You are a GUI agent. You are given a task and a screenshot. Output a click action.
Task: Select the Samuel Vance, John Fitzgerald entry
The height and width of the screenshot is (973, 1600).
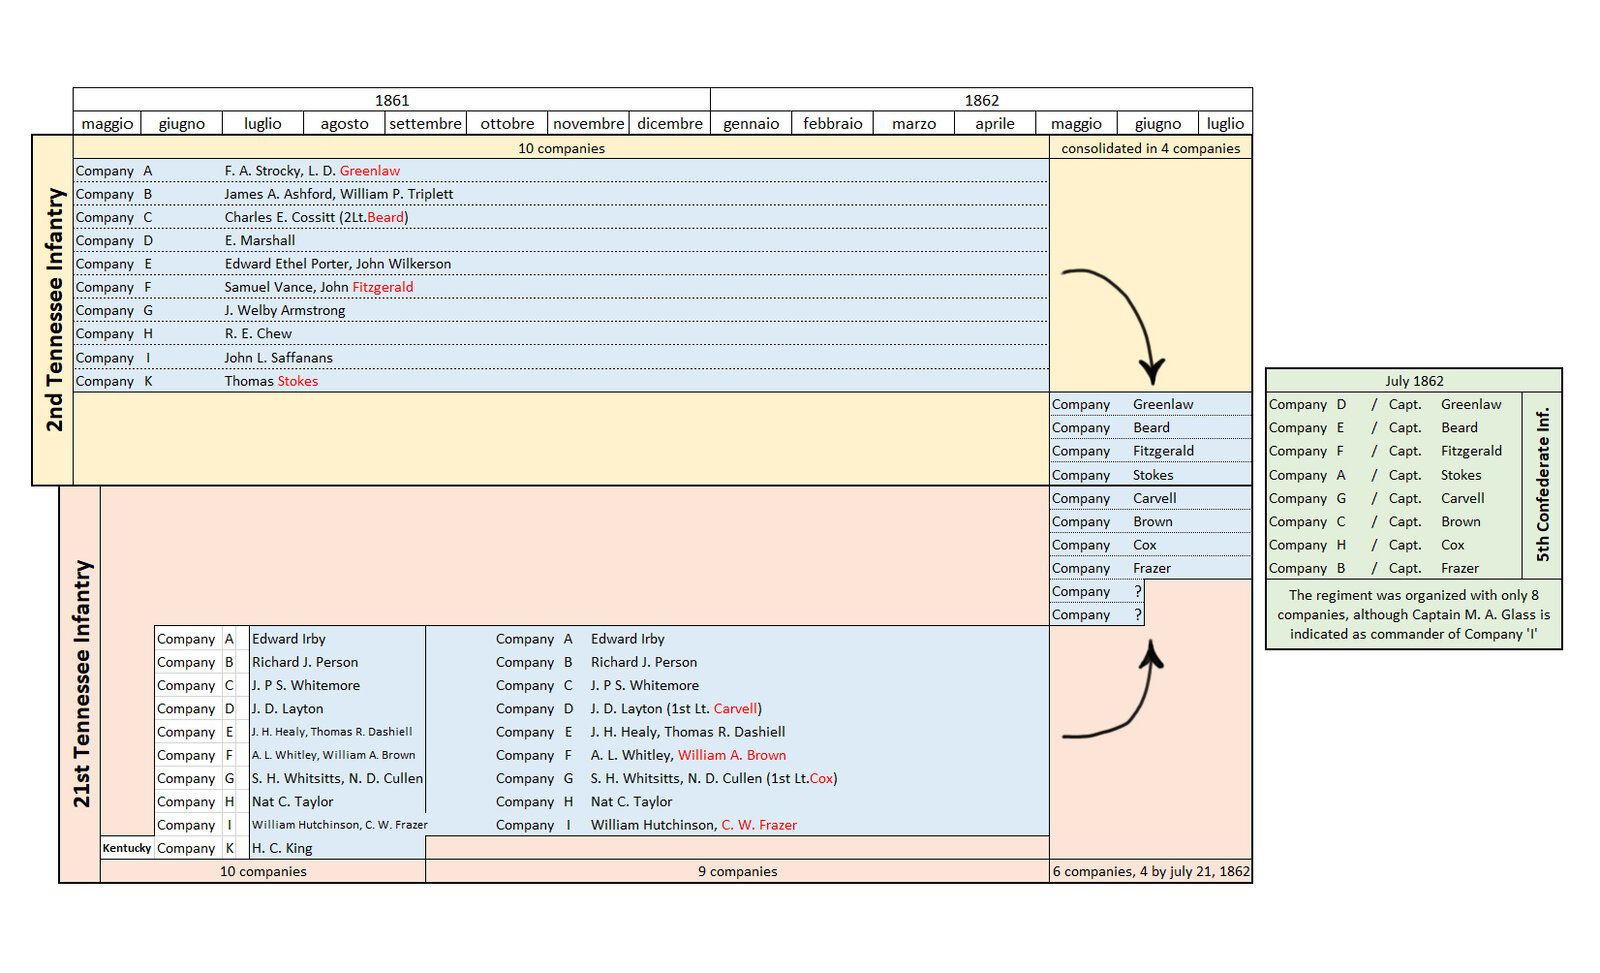(x=319, y=287)
